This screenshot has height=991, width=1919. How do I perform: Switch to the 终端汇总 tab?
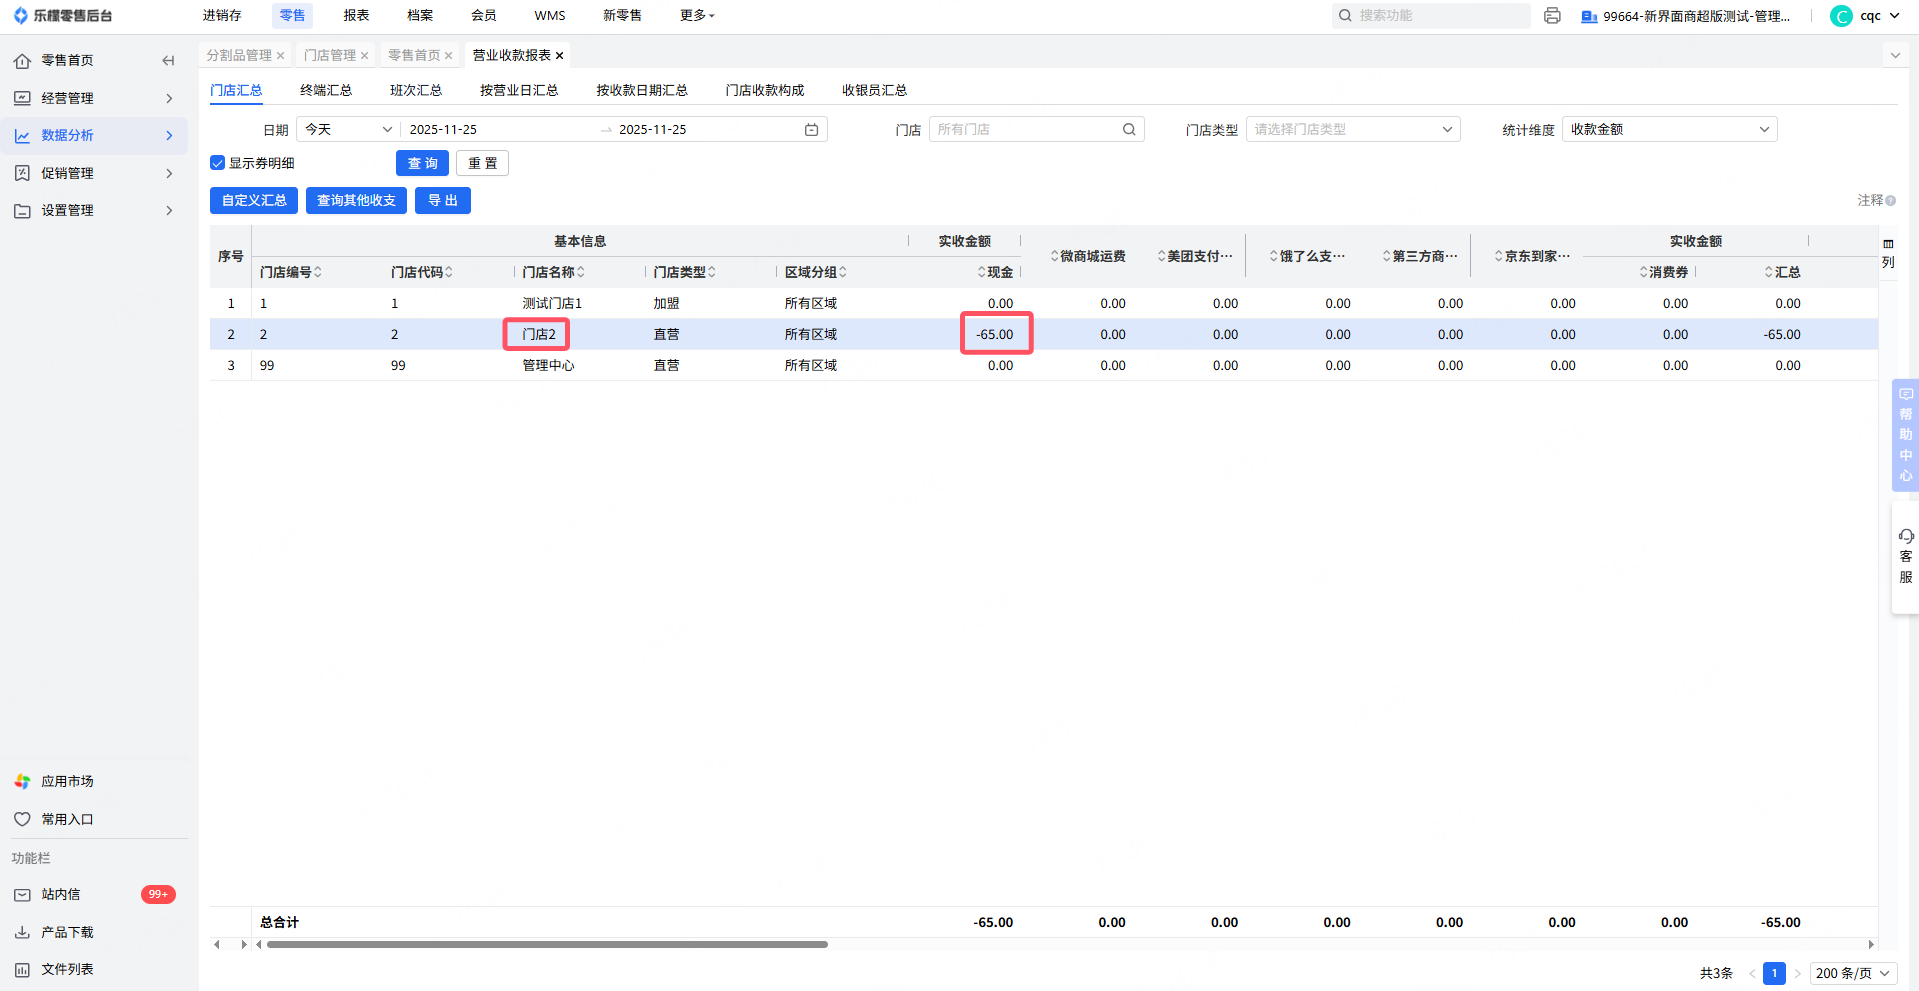(326, 90)
